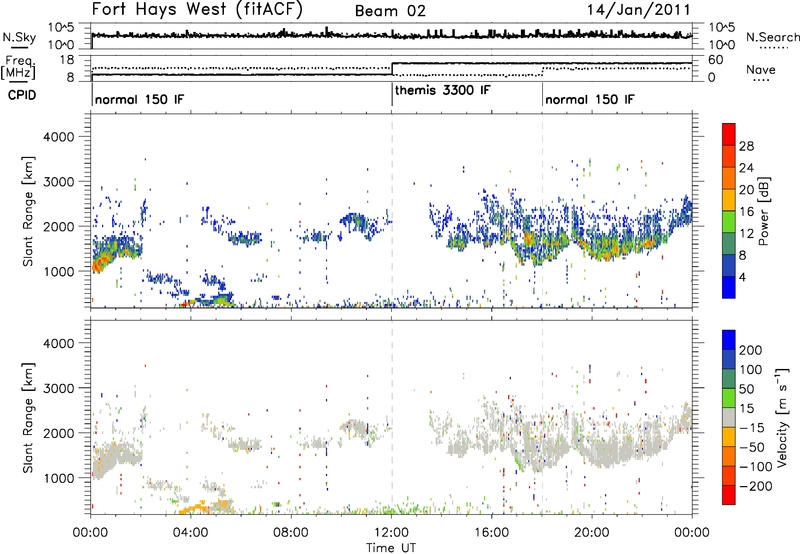Image resolution: width=800 pixels, height=554 pixels.
Task: Click the "08:00" time tick label
Action: pos(291,533)
